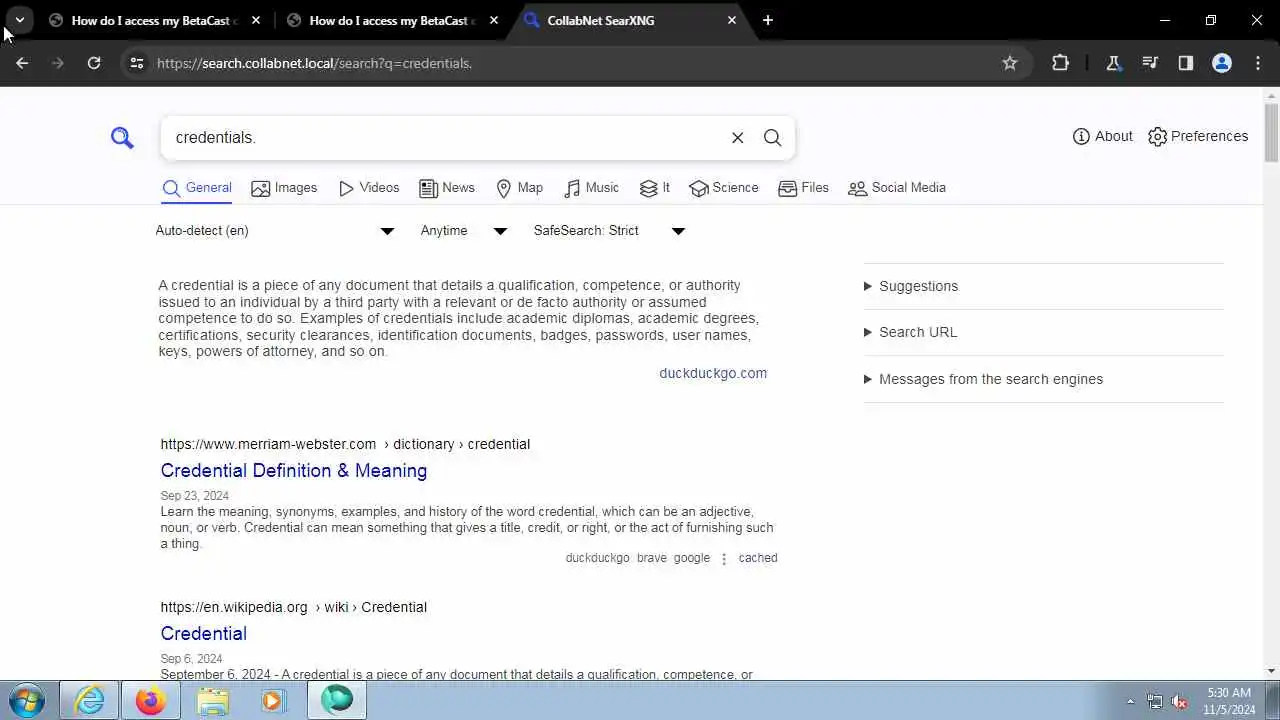The width and height of the screenshot is (1280, 720).
Task: Open the Windows Start menu
Action: click(27, 701)
